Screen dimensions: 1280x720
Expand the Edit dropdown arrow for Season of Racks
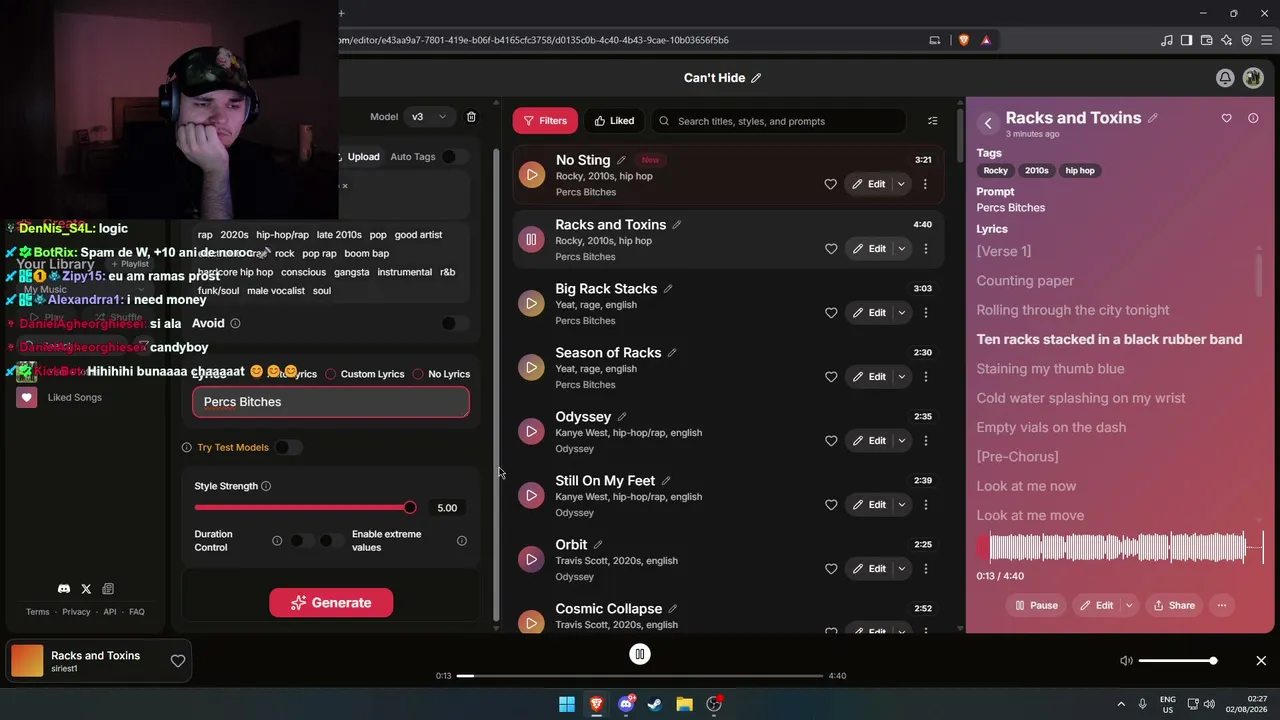[901, 376]
